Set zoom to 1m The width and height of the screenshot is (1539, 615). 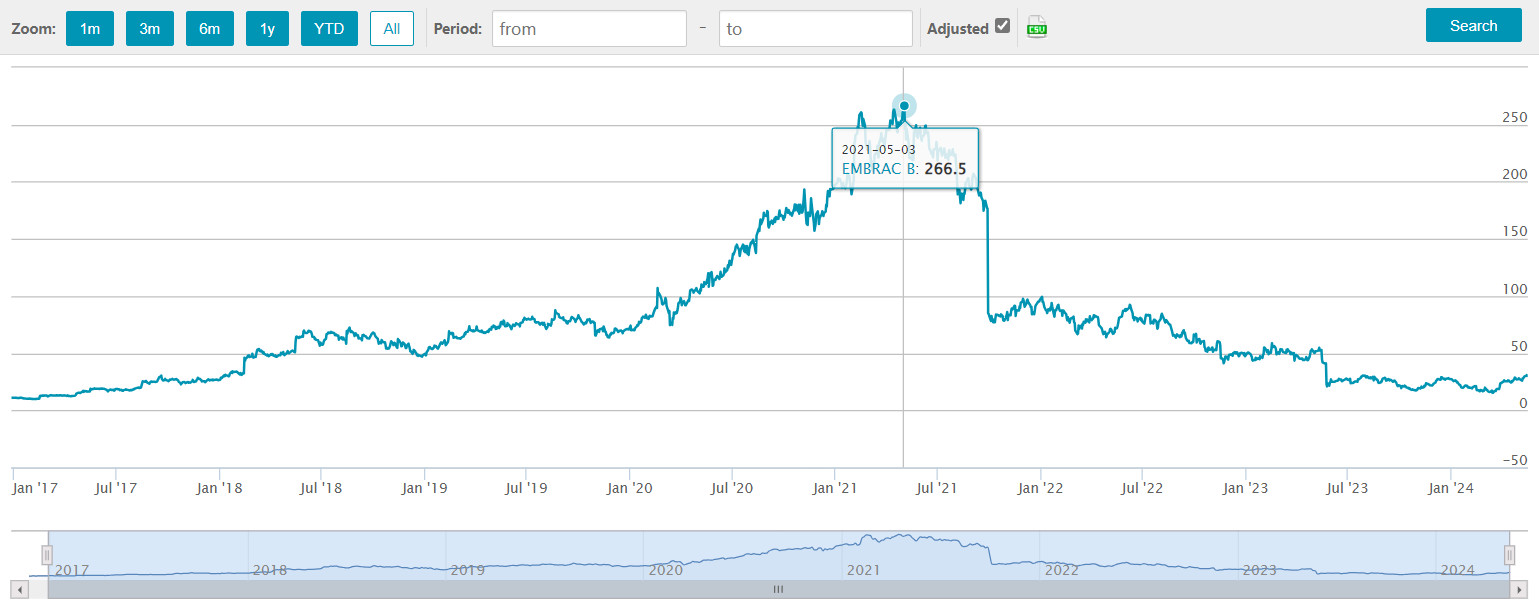tap(90, 28)
